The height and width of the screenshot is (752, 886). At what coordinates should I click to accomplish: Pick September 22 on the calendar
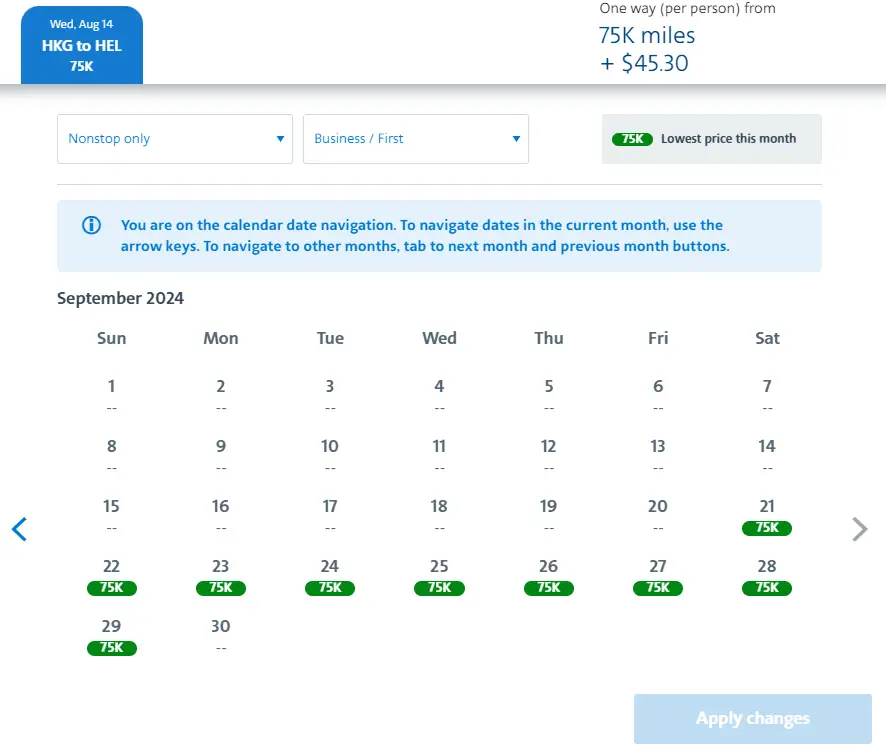pyautogui.click(x=111, y=576)
